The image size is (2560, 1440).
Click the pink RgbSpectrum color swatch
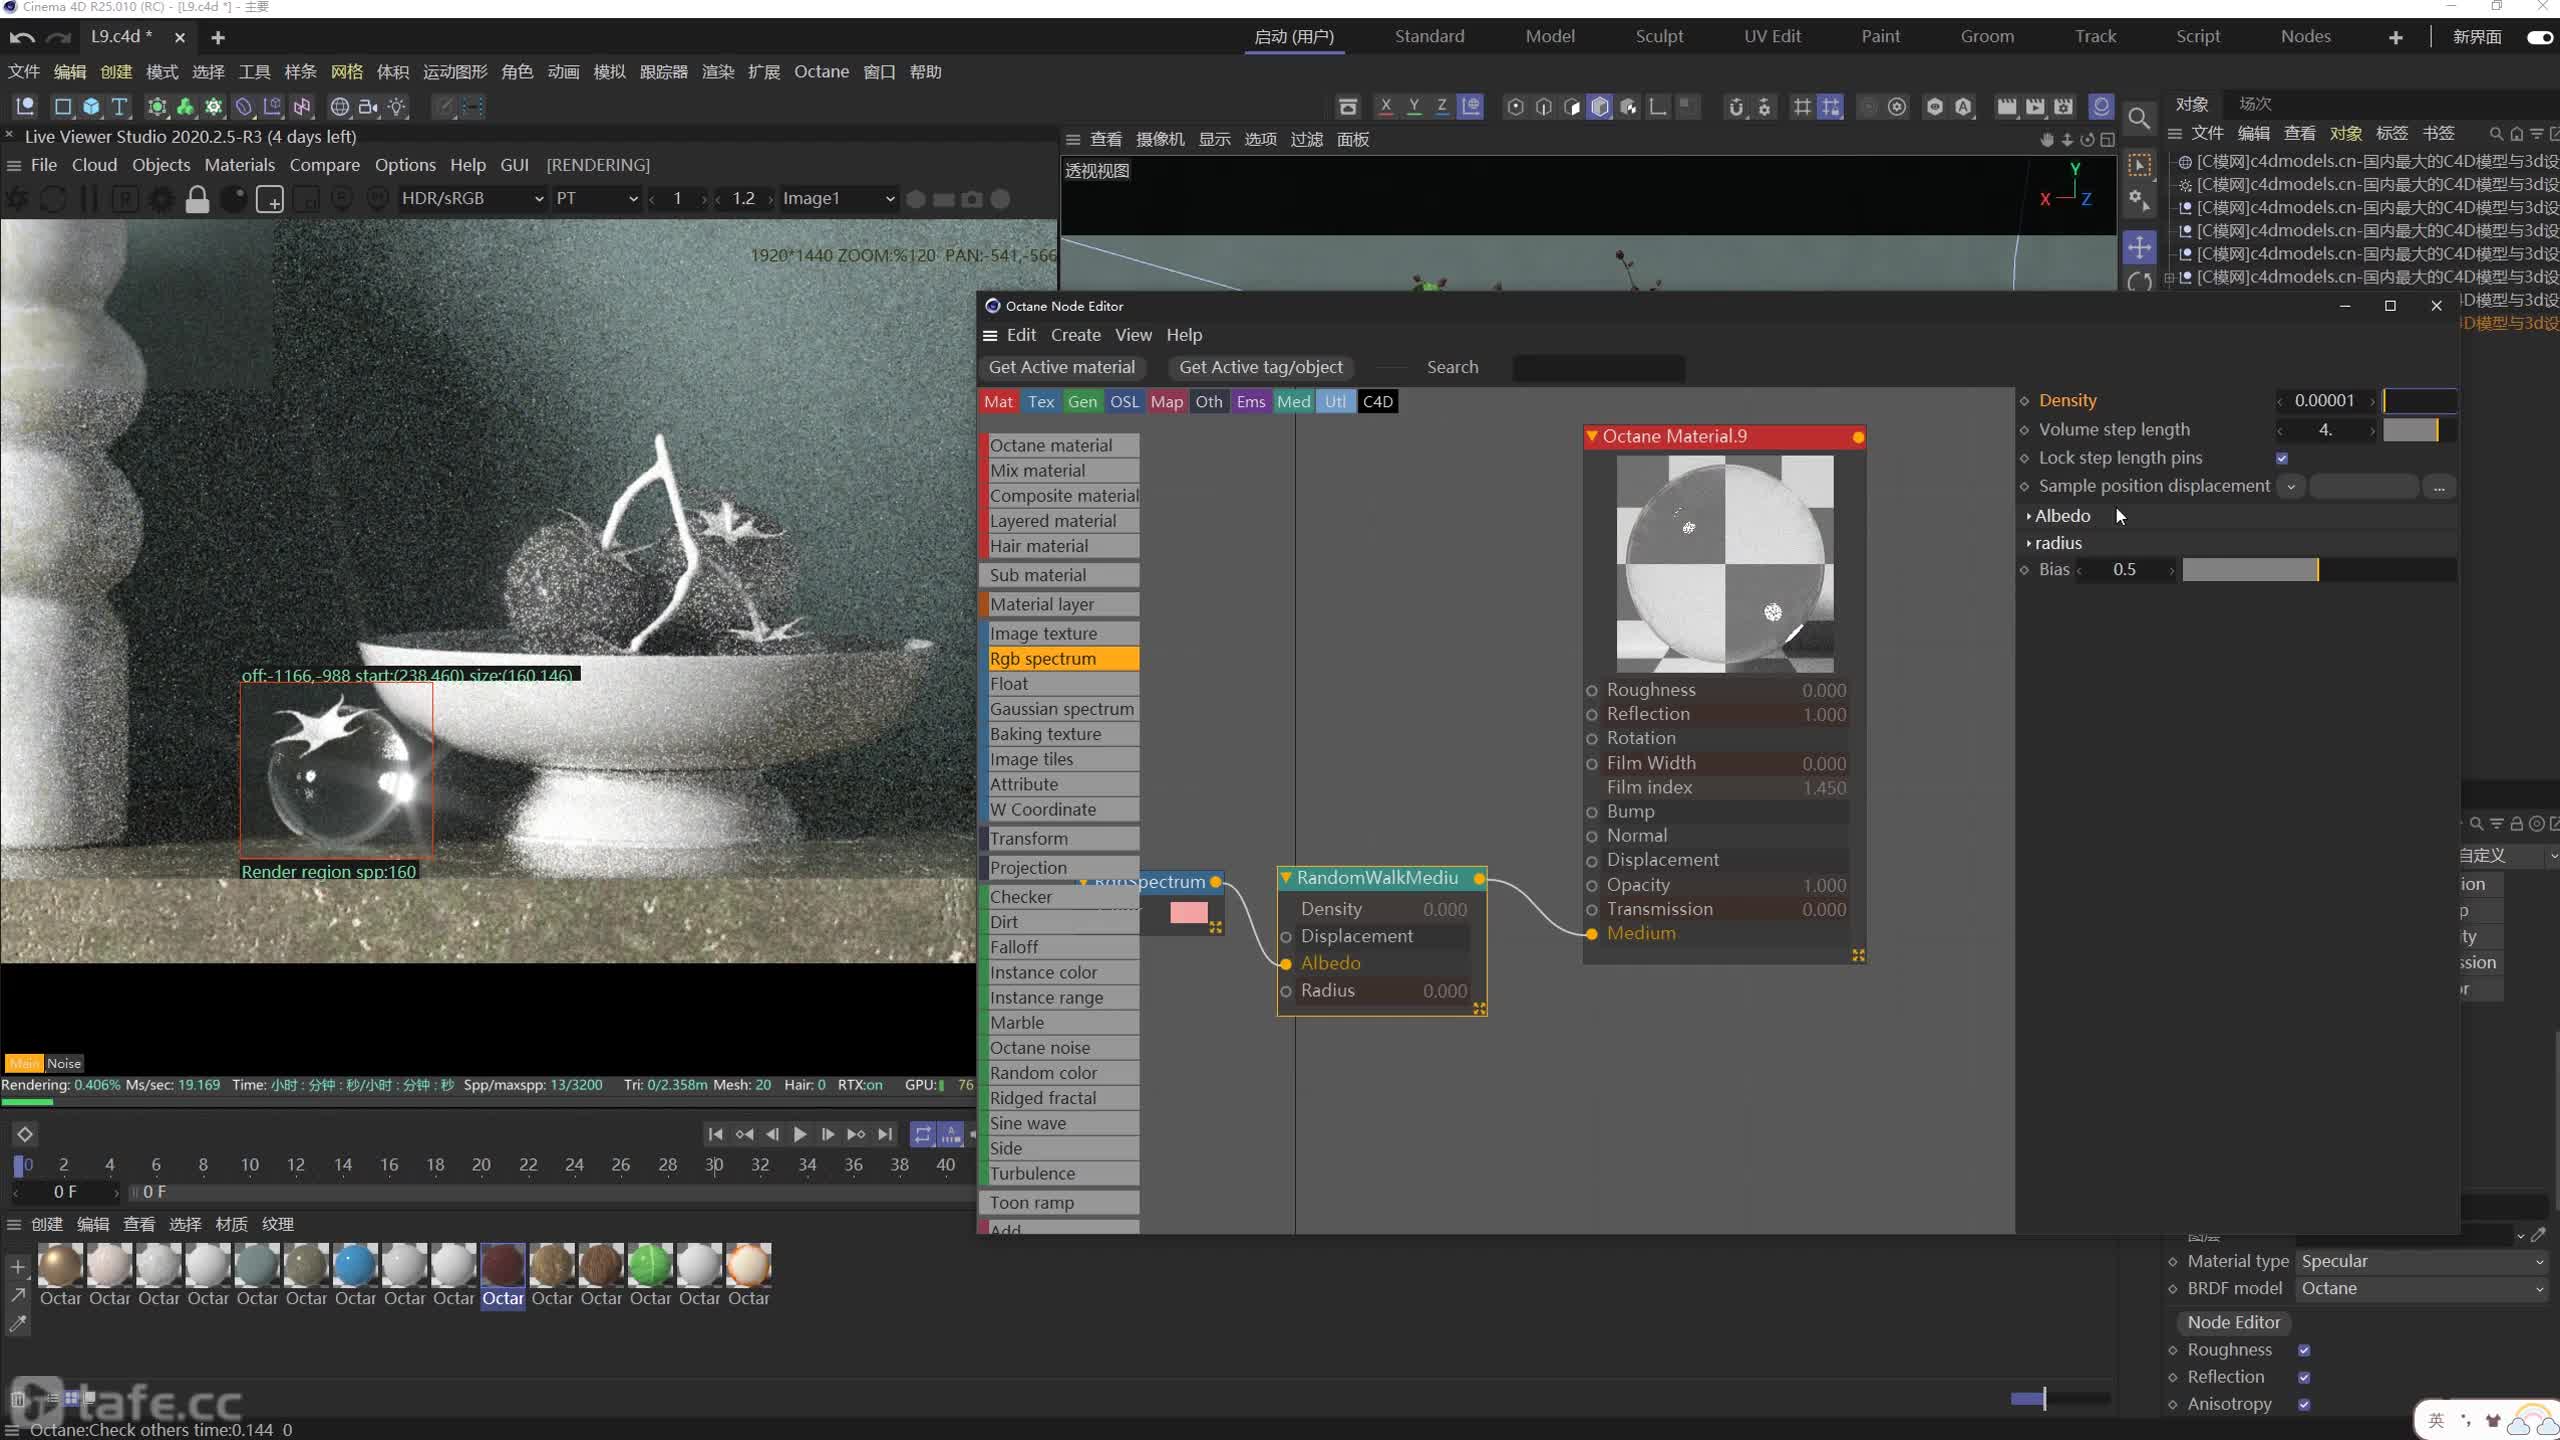coord(1188,913)
